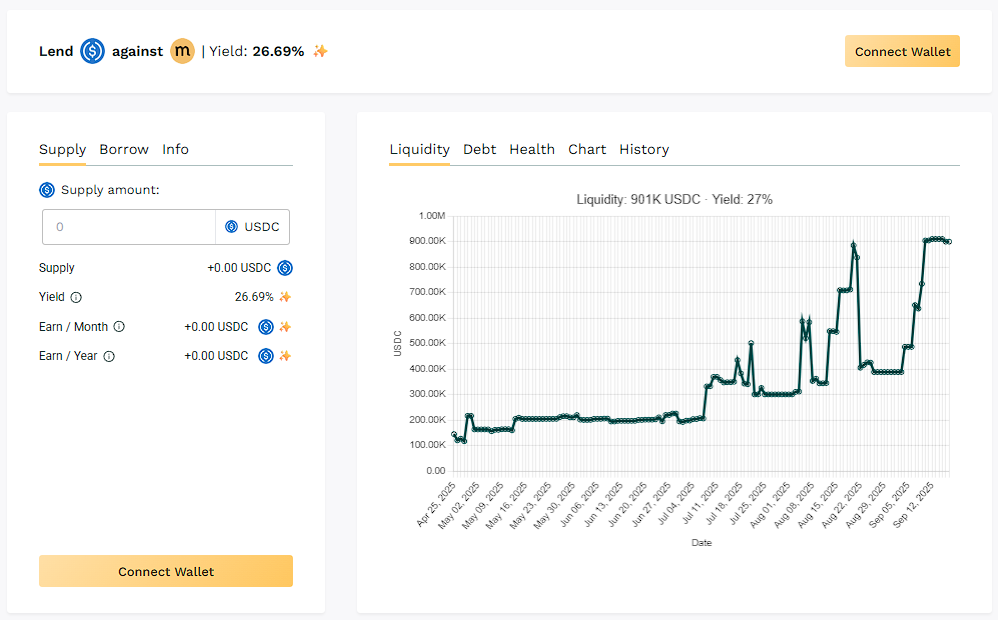Select the Supply tab
The image size is (998, 620).
62,149
